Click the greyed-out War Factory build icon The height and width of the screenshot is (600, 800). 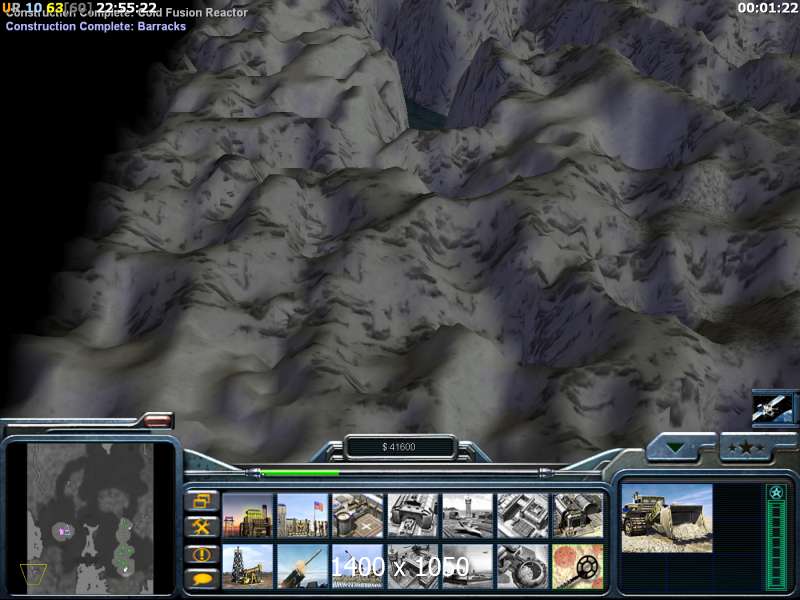click(x=412, y=515)
